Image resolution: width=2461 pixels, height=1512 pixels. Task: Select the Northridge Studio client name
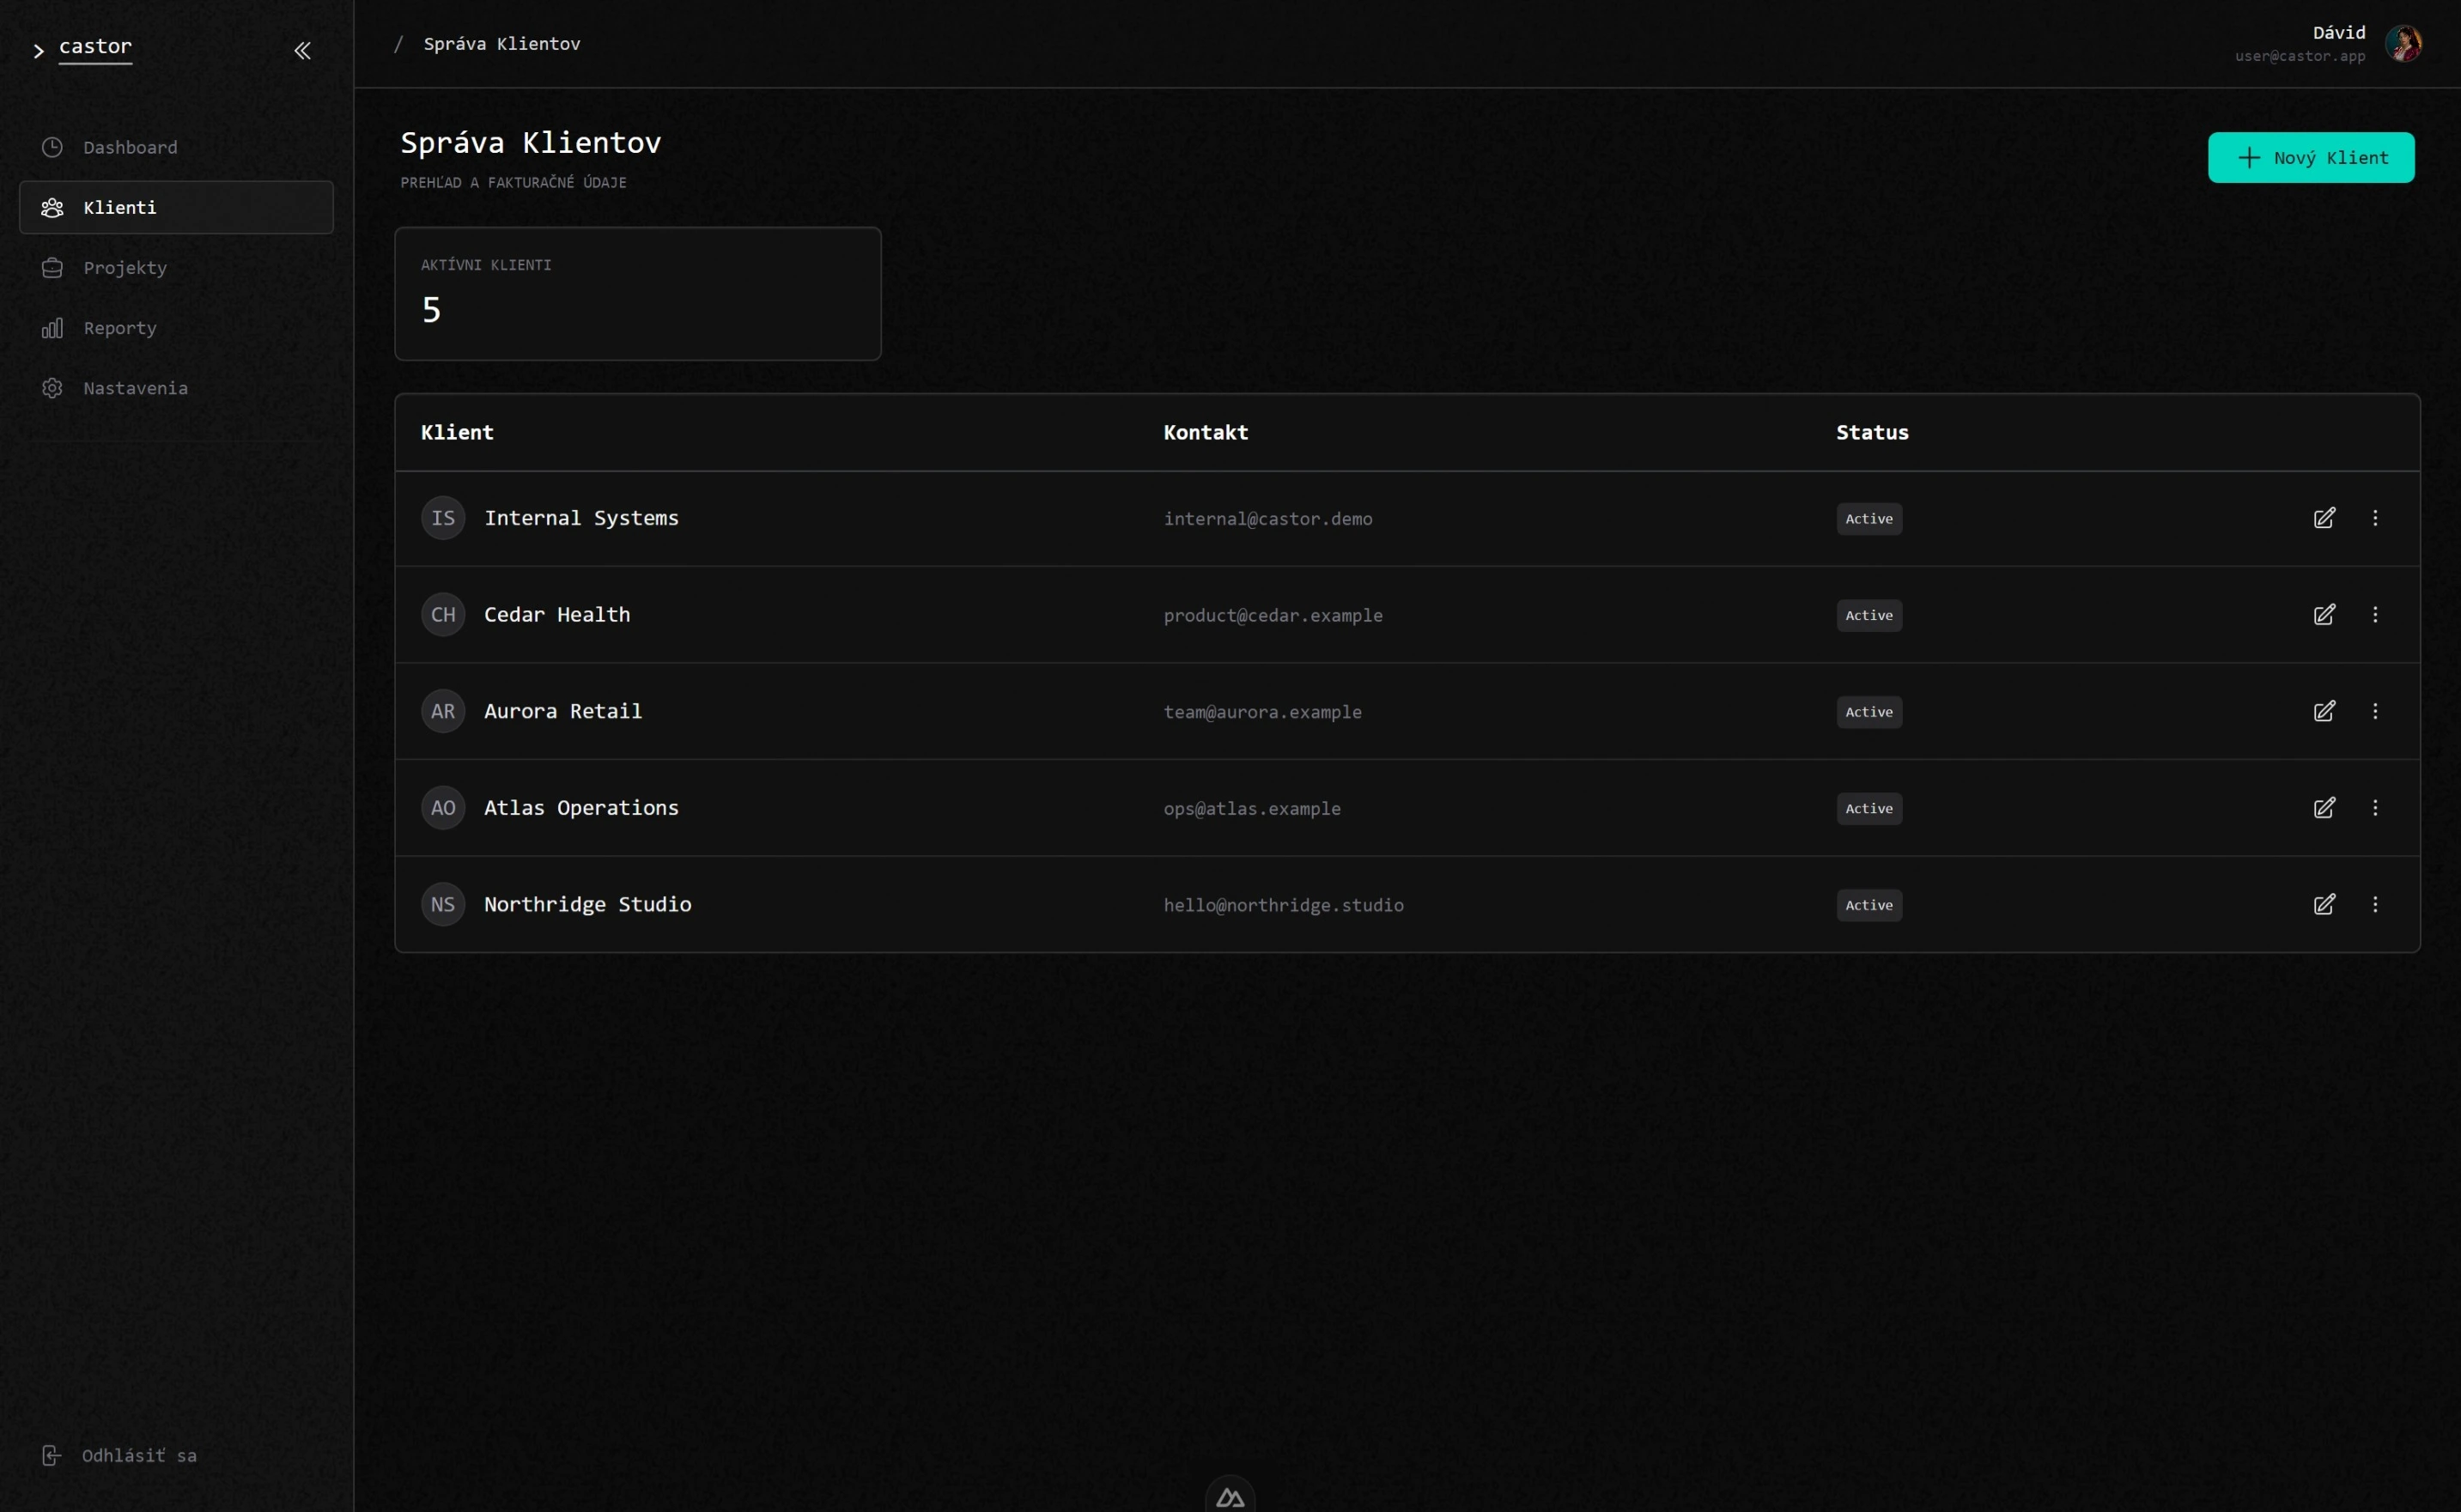pyautogui.click(x=587, y=904)
